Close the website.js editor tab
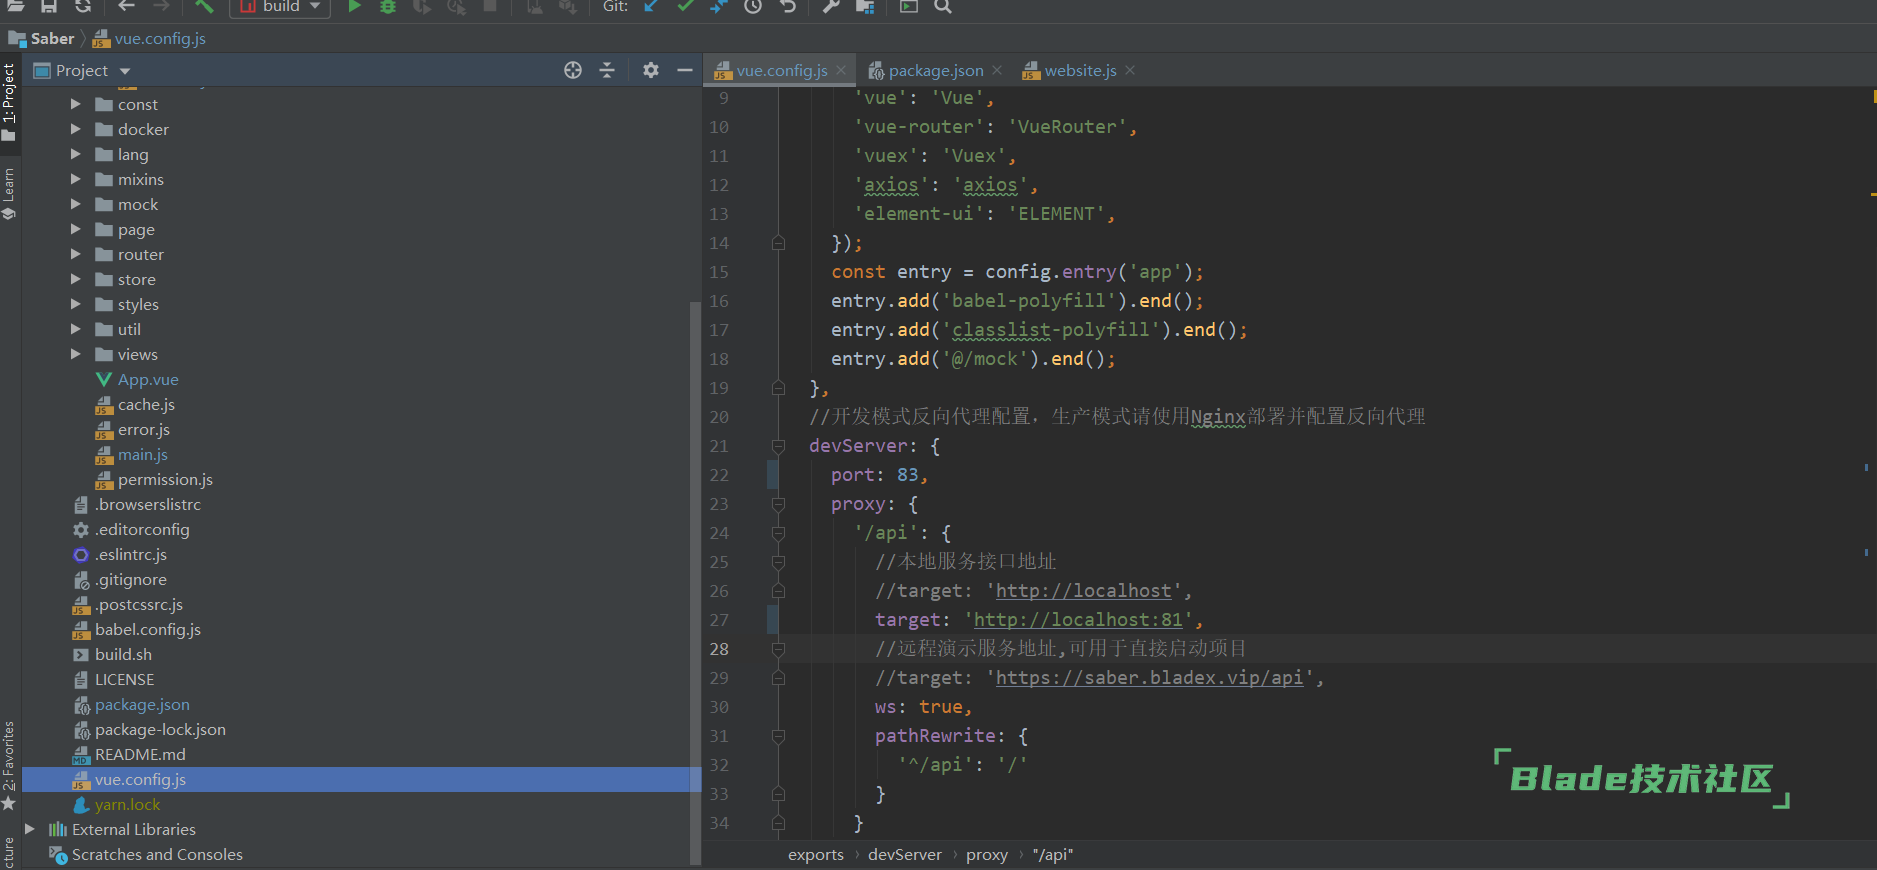Screen dimensions: 1877x870 [1130, 70]
